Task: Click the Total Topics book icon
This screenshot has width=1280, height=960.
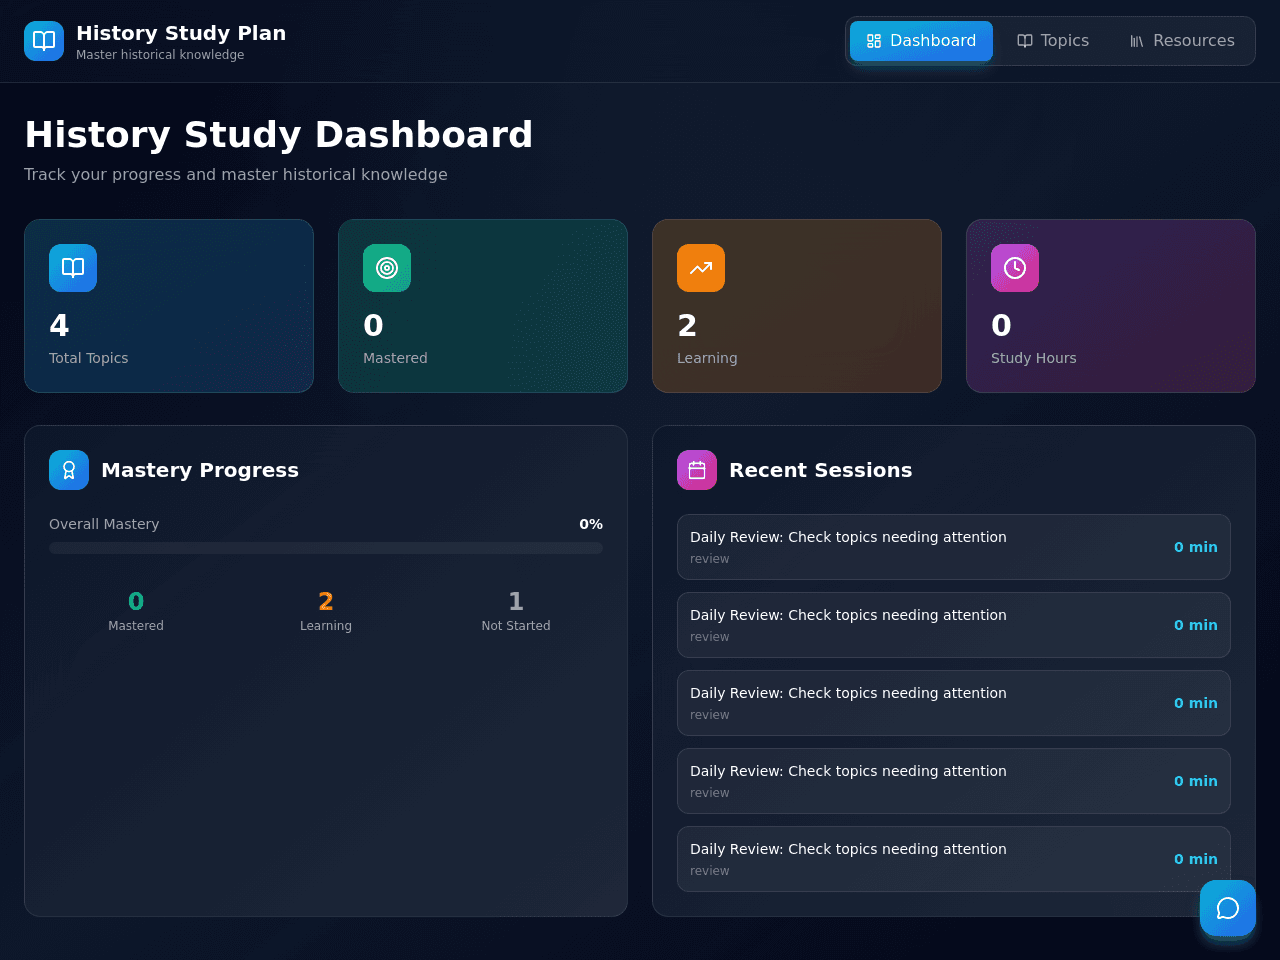Action: tap(73, 268)
